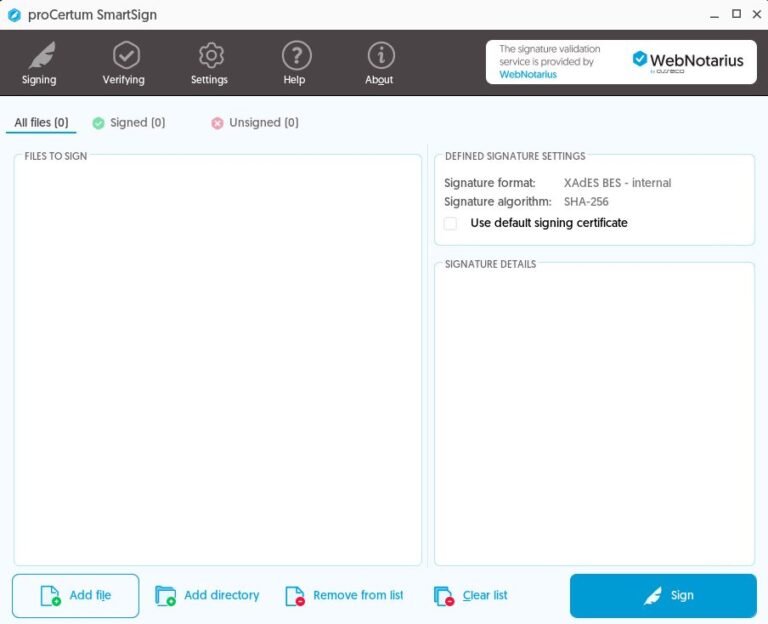Image resolution: width=768 pixels, height=624 pixels.
Task: Open the About info icon
Action: 379,55
